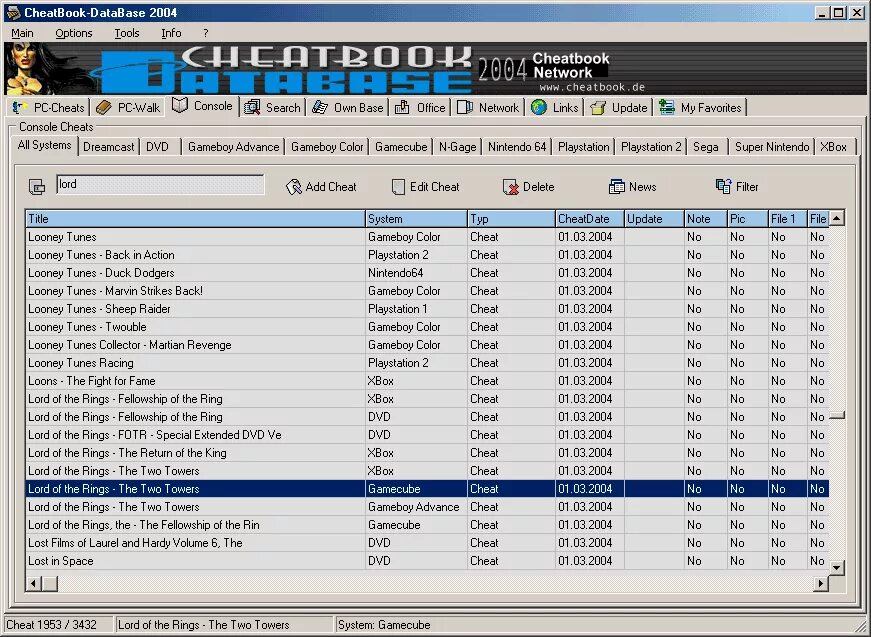Sort by the Typ column header

511,219
